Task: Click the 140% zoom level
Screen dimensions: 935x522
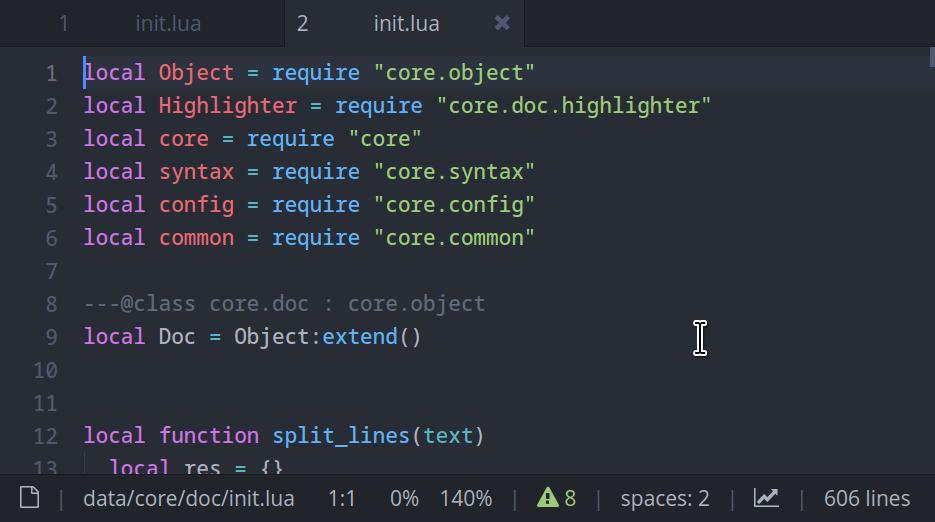Action: [466, 498]
